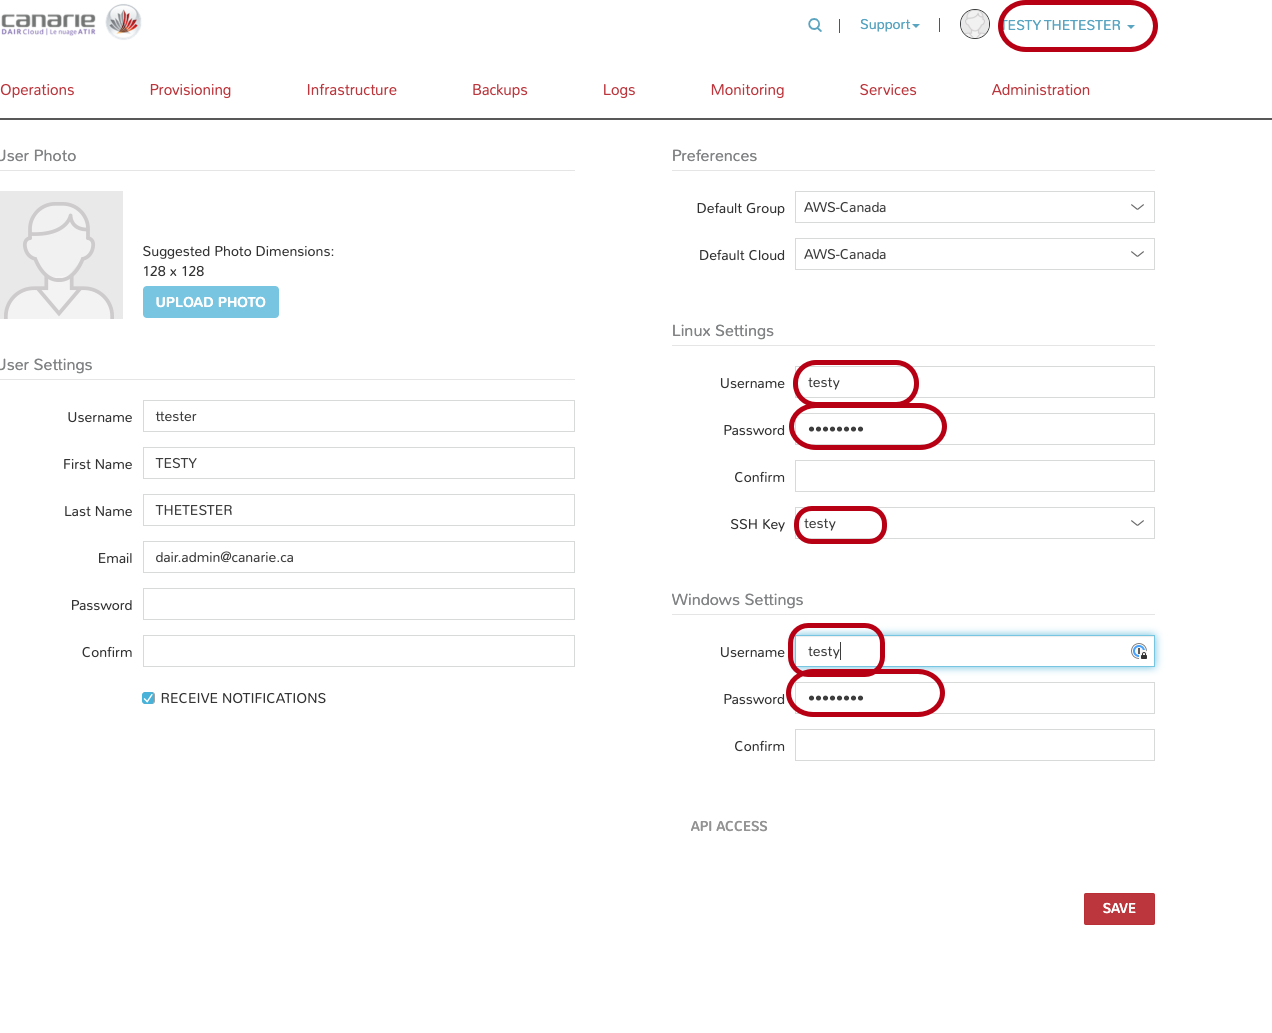Click the Canarie DAIR Cloud logo
This screenshot has height=1033, width=1272.
click(70, 22)
